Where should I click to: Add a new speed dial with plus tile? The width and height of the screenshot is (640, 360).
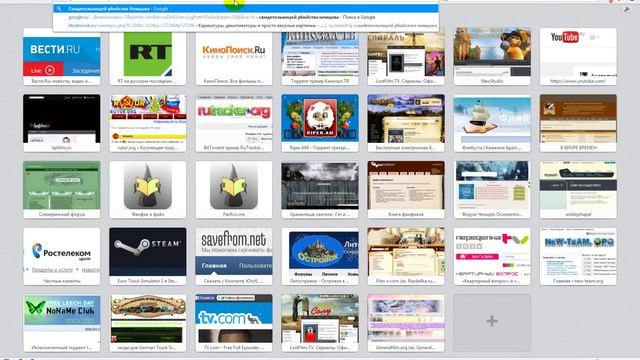(492, 323)
